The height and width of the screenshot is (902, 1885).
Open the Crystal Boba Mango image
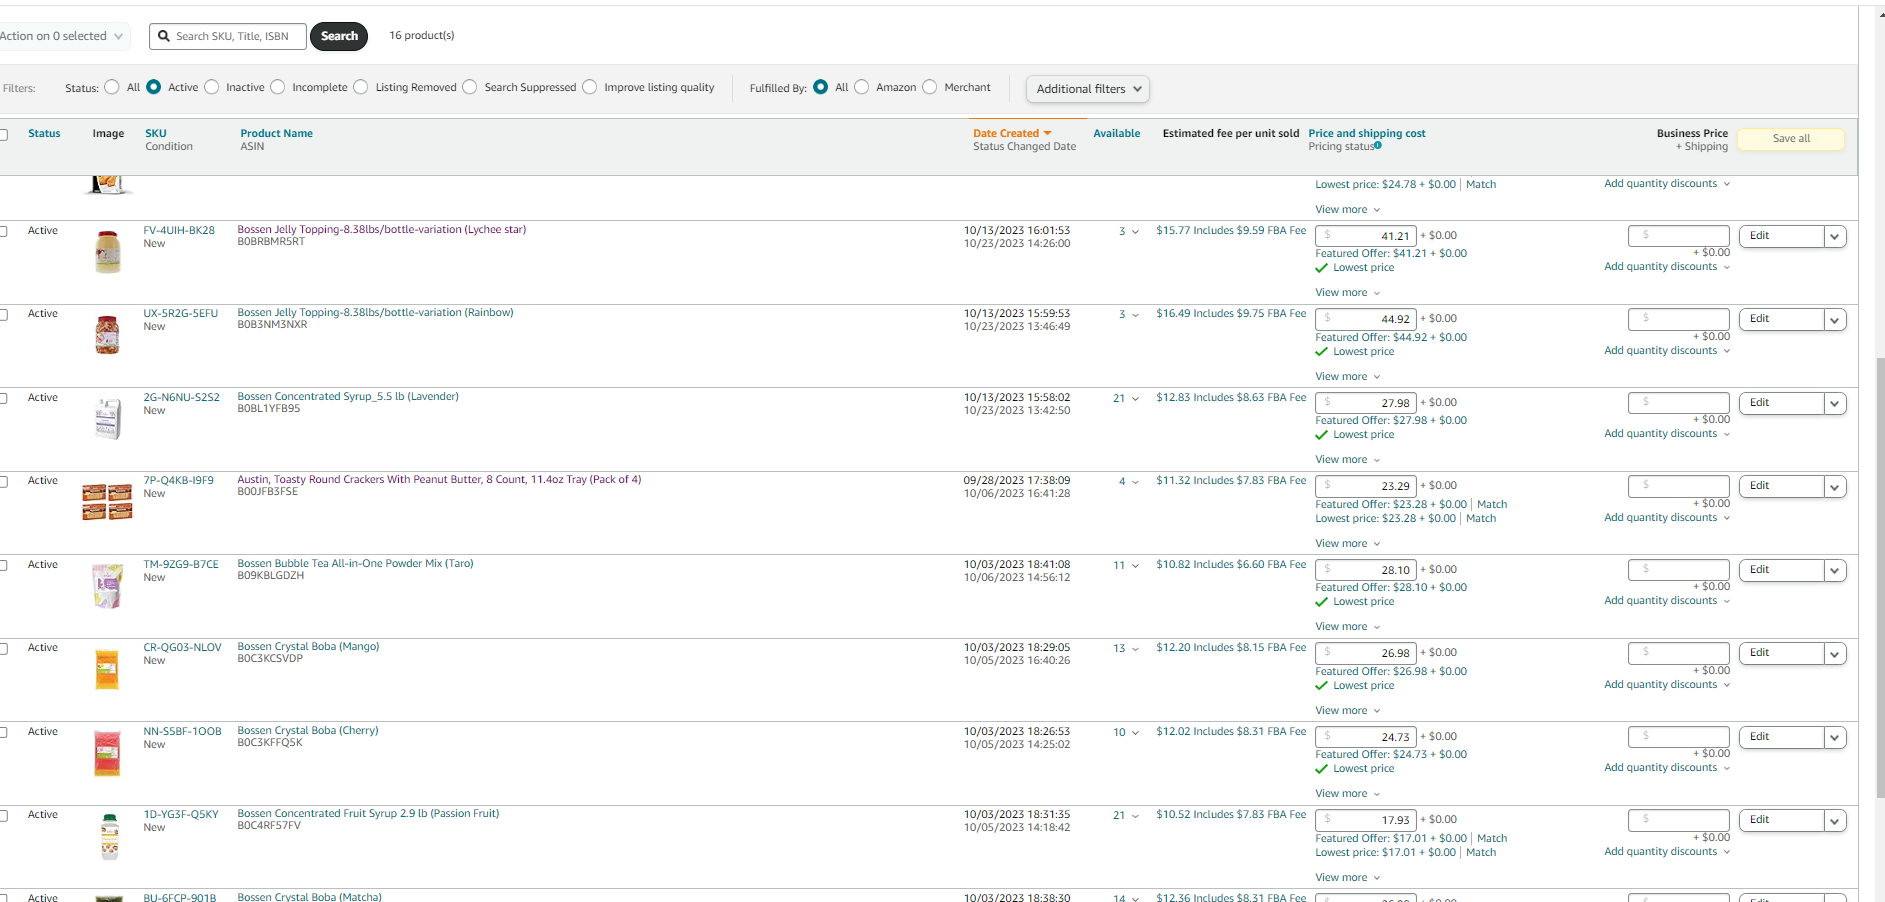107,669
